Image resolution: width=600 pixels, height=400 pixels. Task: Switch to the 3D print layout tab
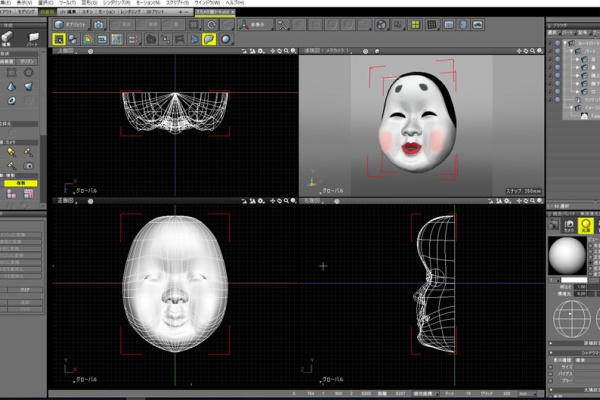click(155, 12)
